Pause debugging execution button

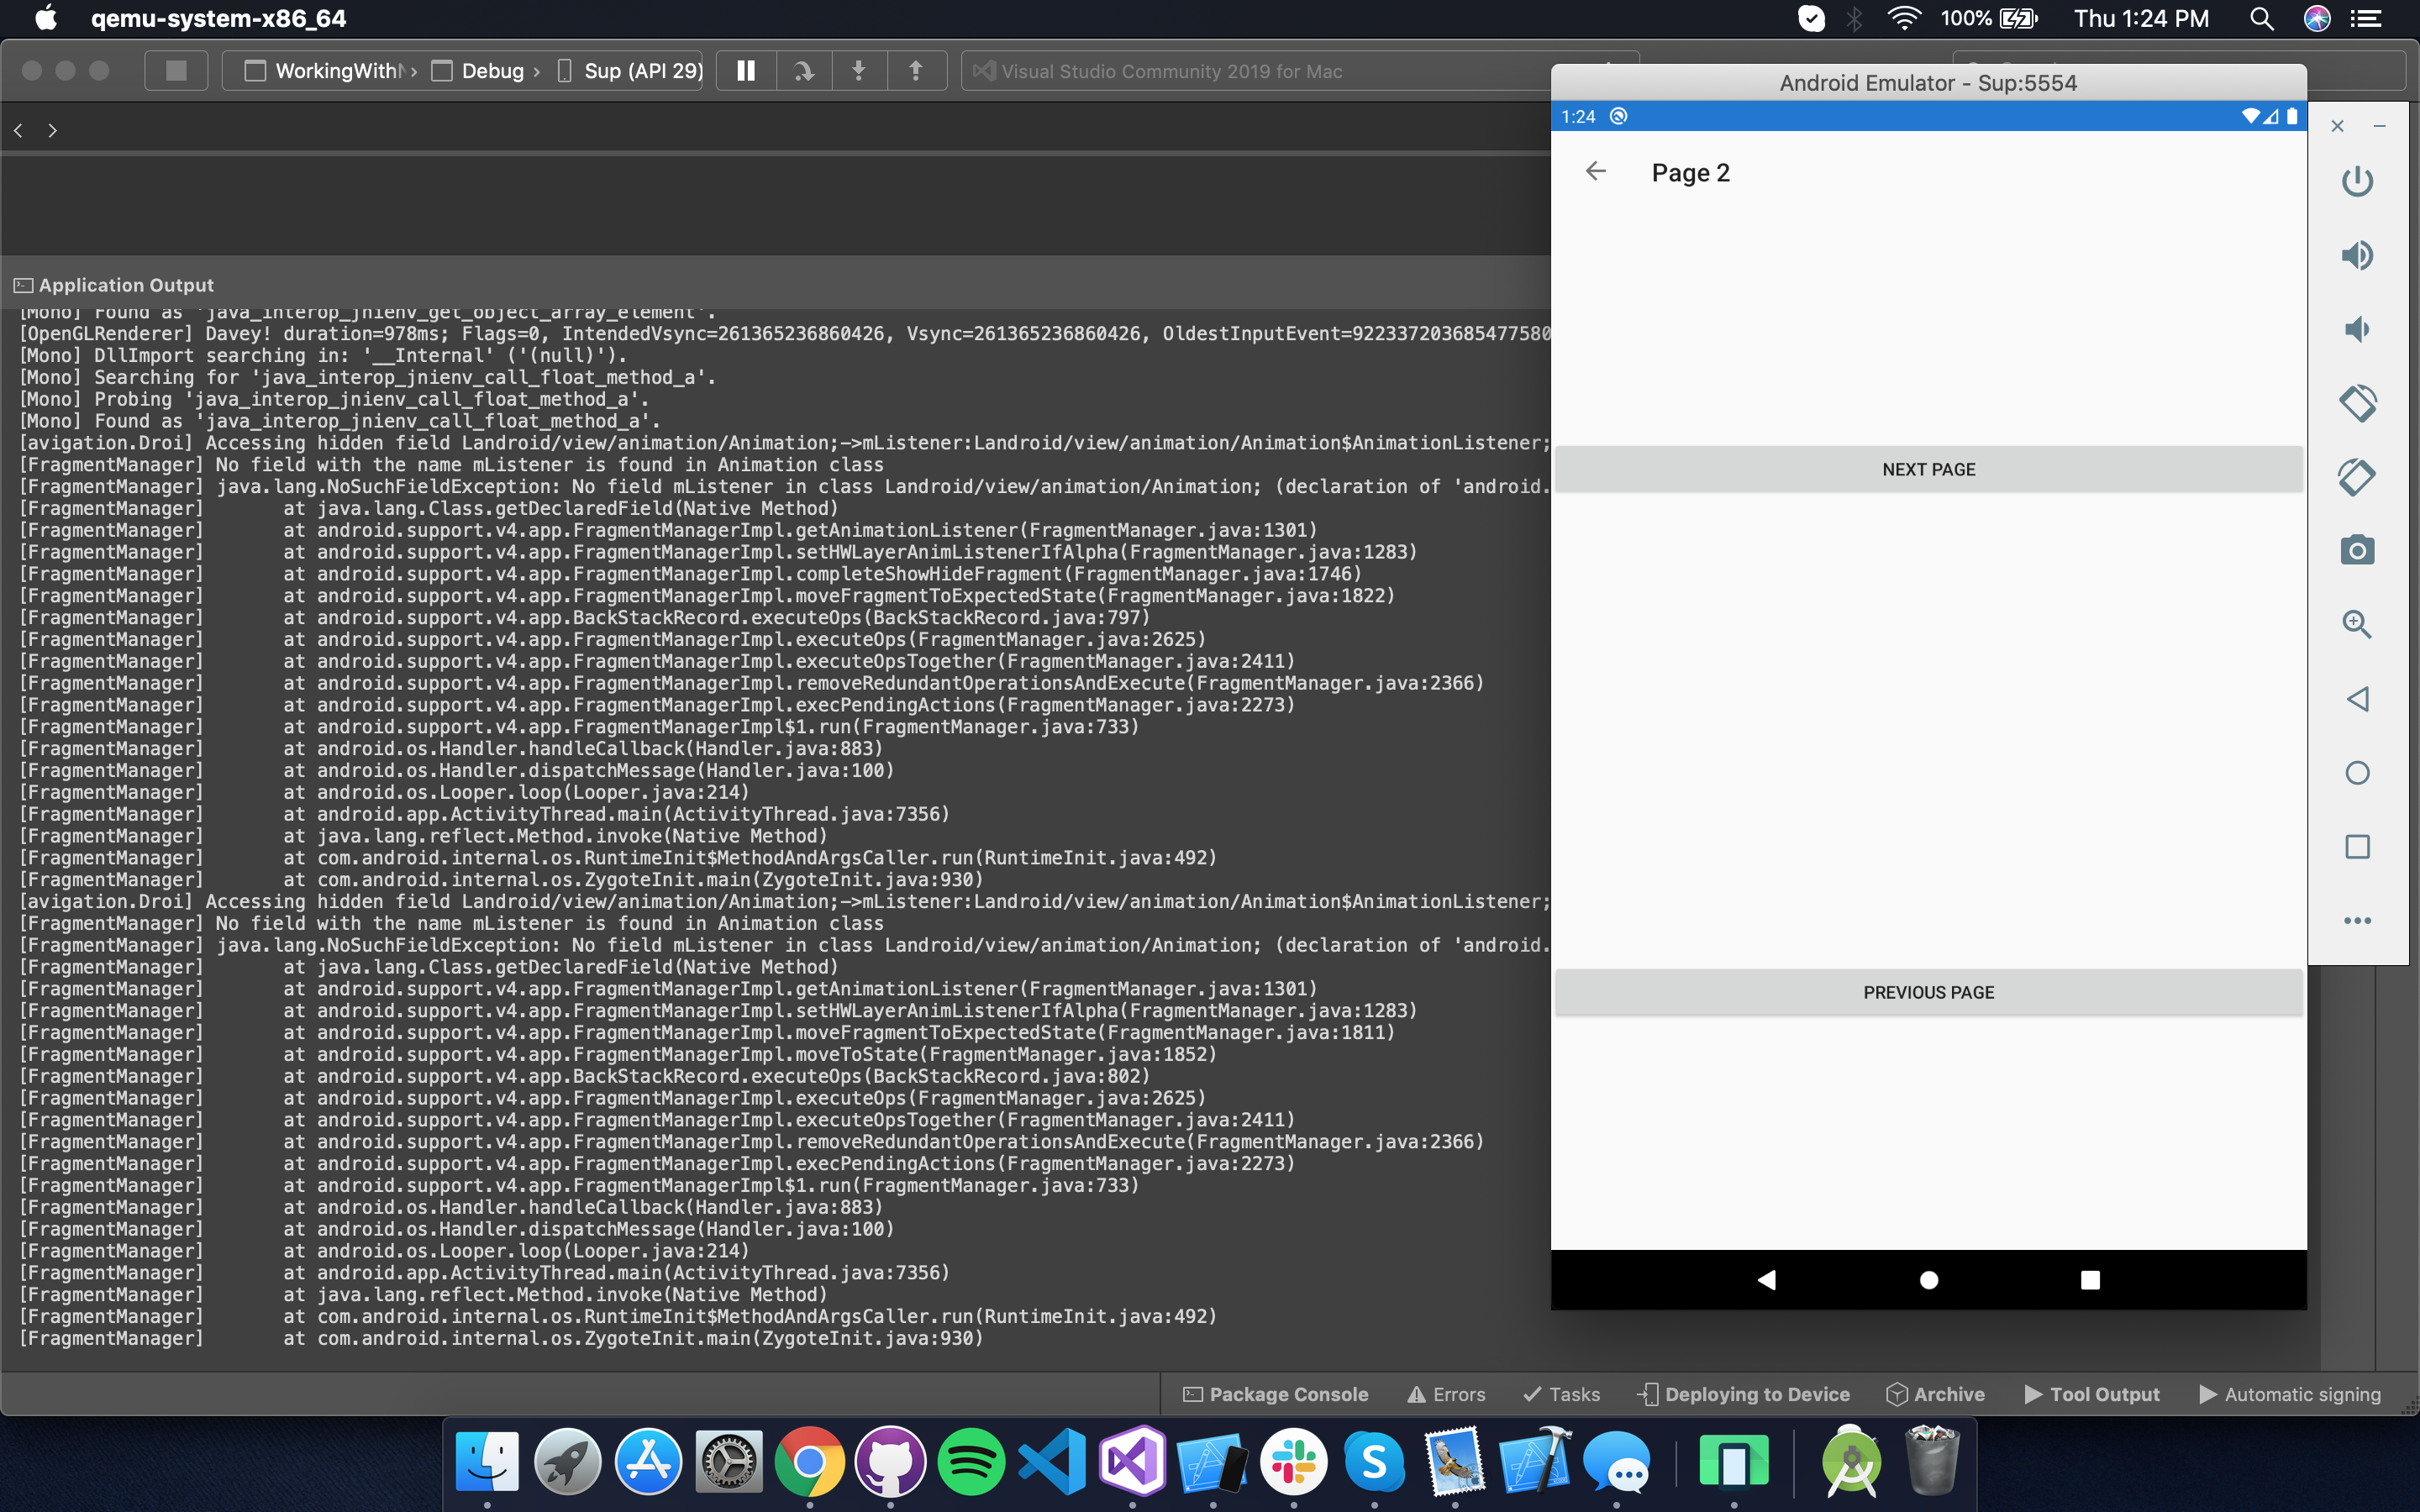point(746,71)
